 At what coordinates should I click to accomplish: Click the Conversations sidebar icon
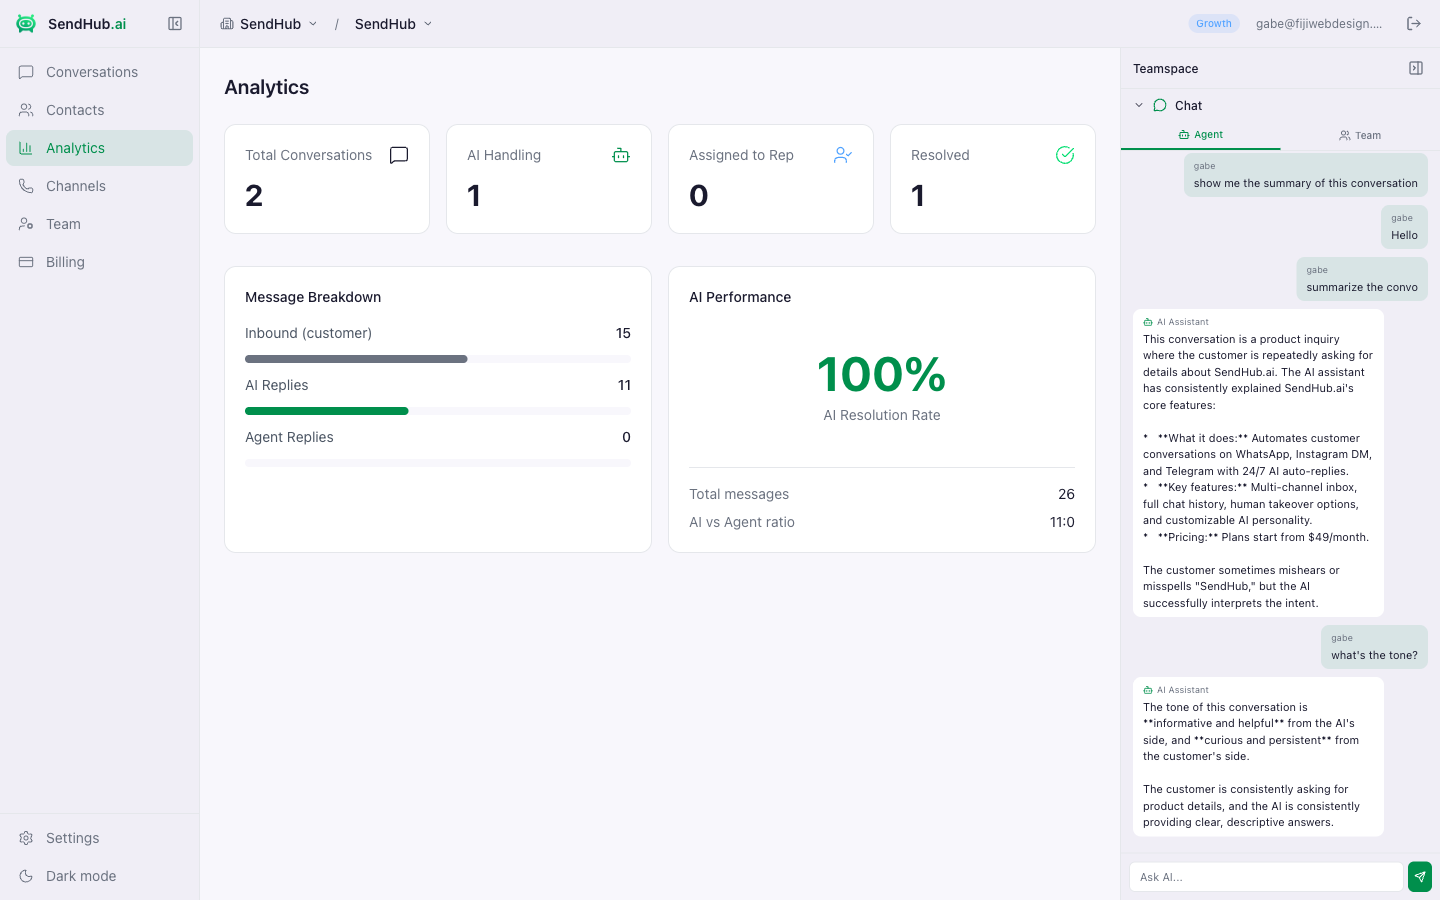(x=26, y=72)
